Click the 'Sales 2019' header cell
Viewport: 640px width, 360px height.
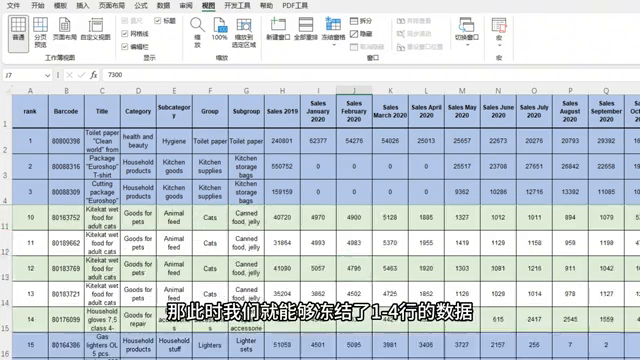pyautogui.click(x=282, y=111)
